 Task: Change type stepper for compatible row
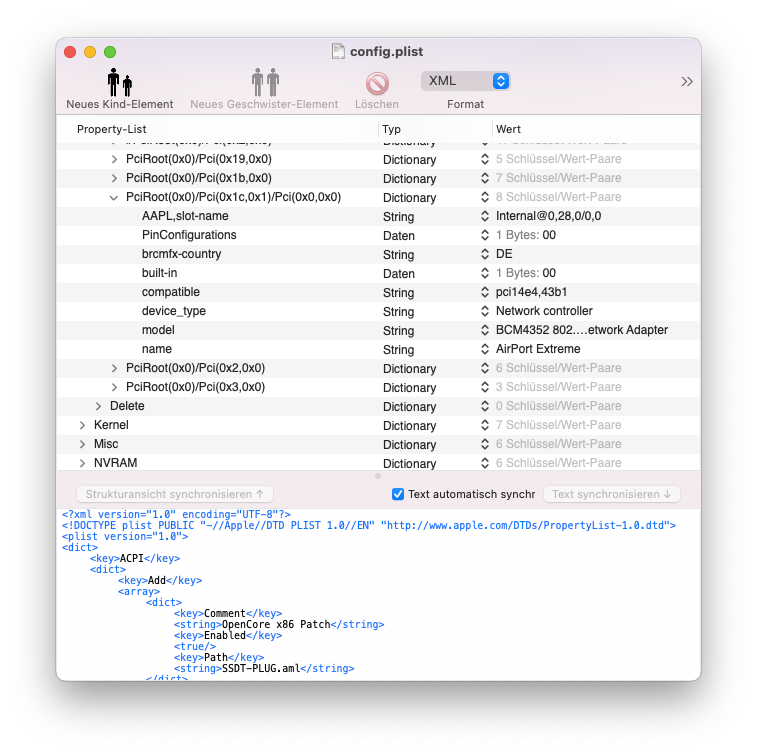pos(485,292)
